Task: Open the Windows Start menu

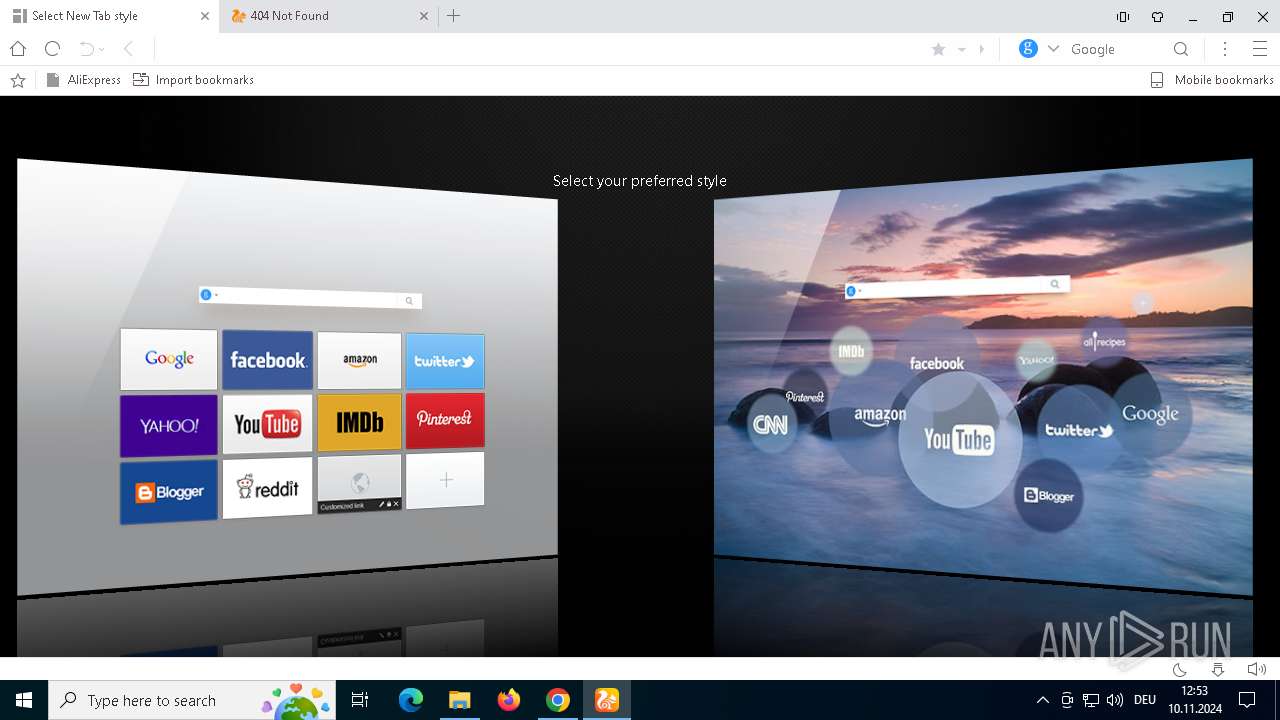Action: tap(24, 700)
